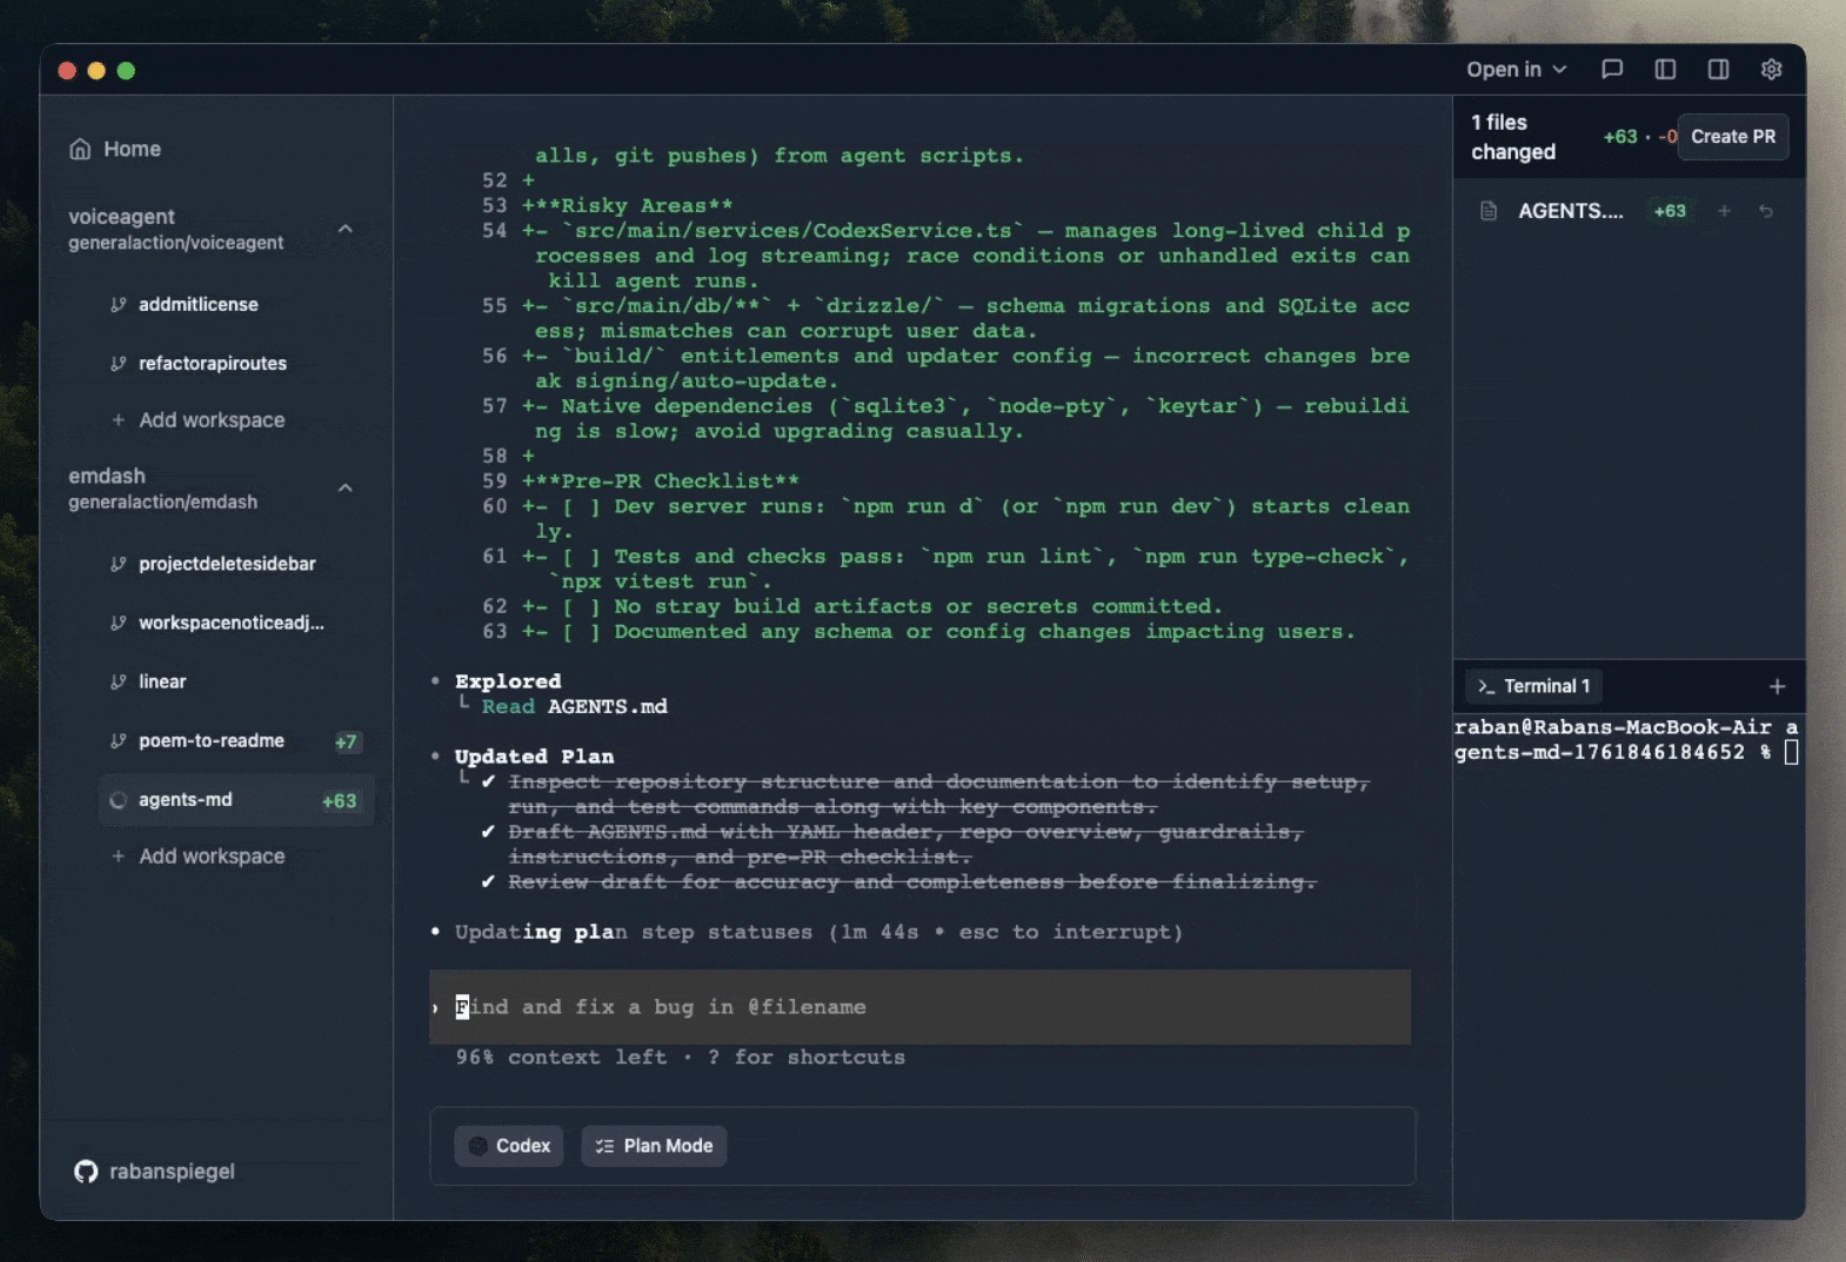
Task: Revert AGENTS.md changes with undo icon
Action: [1766, 211]
